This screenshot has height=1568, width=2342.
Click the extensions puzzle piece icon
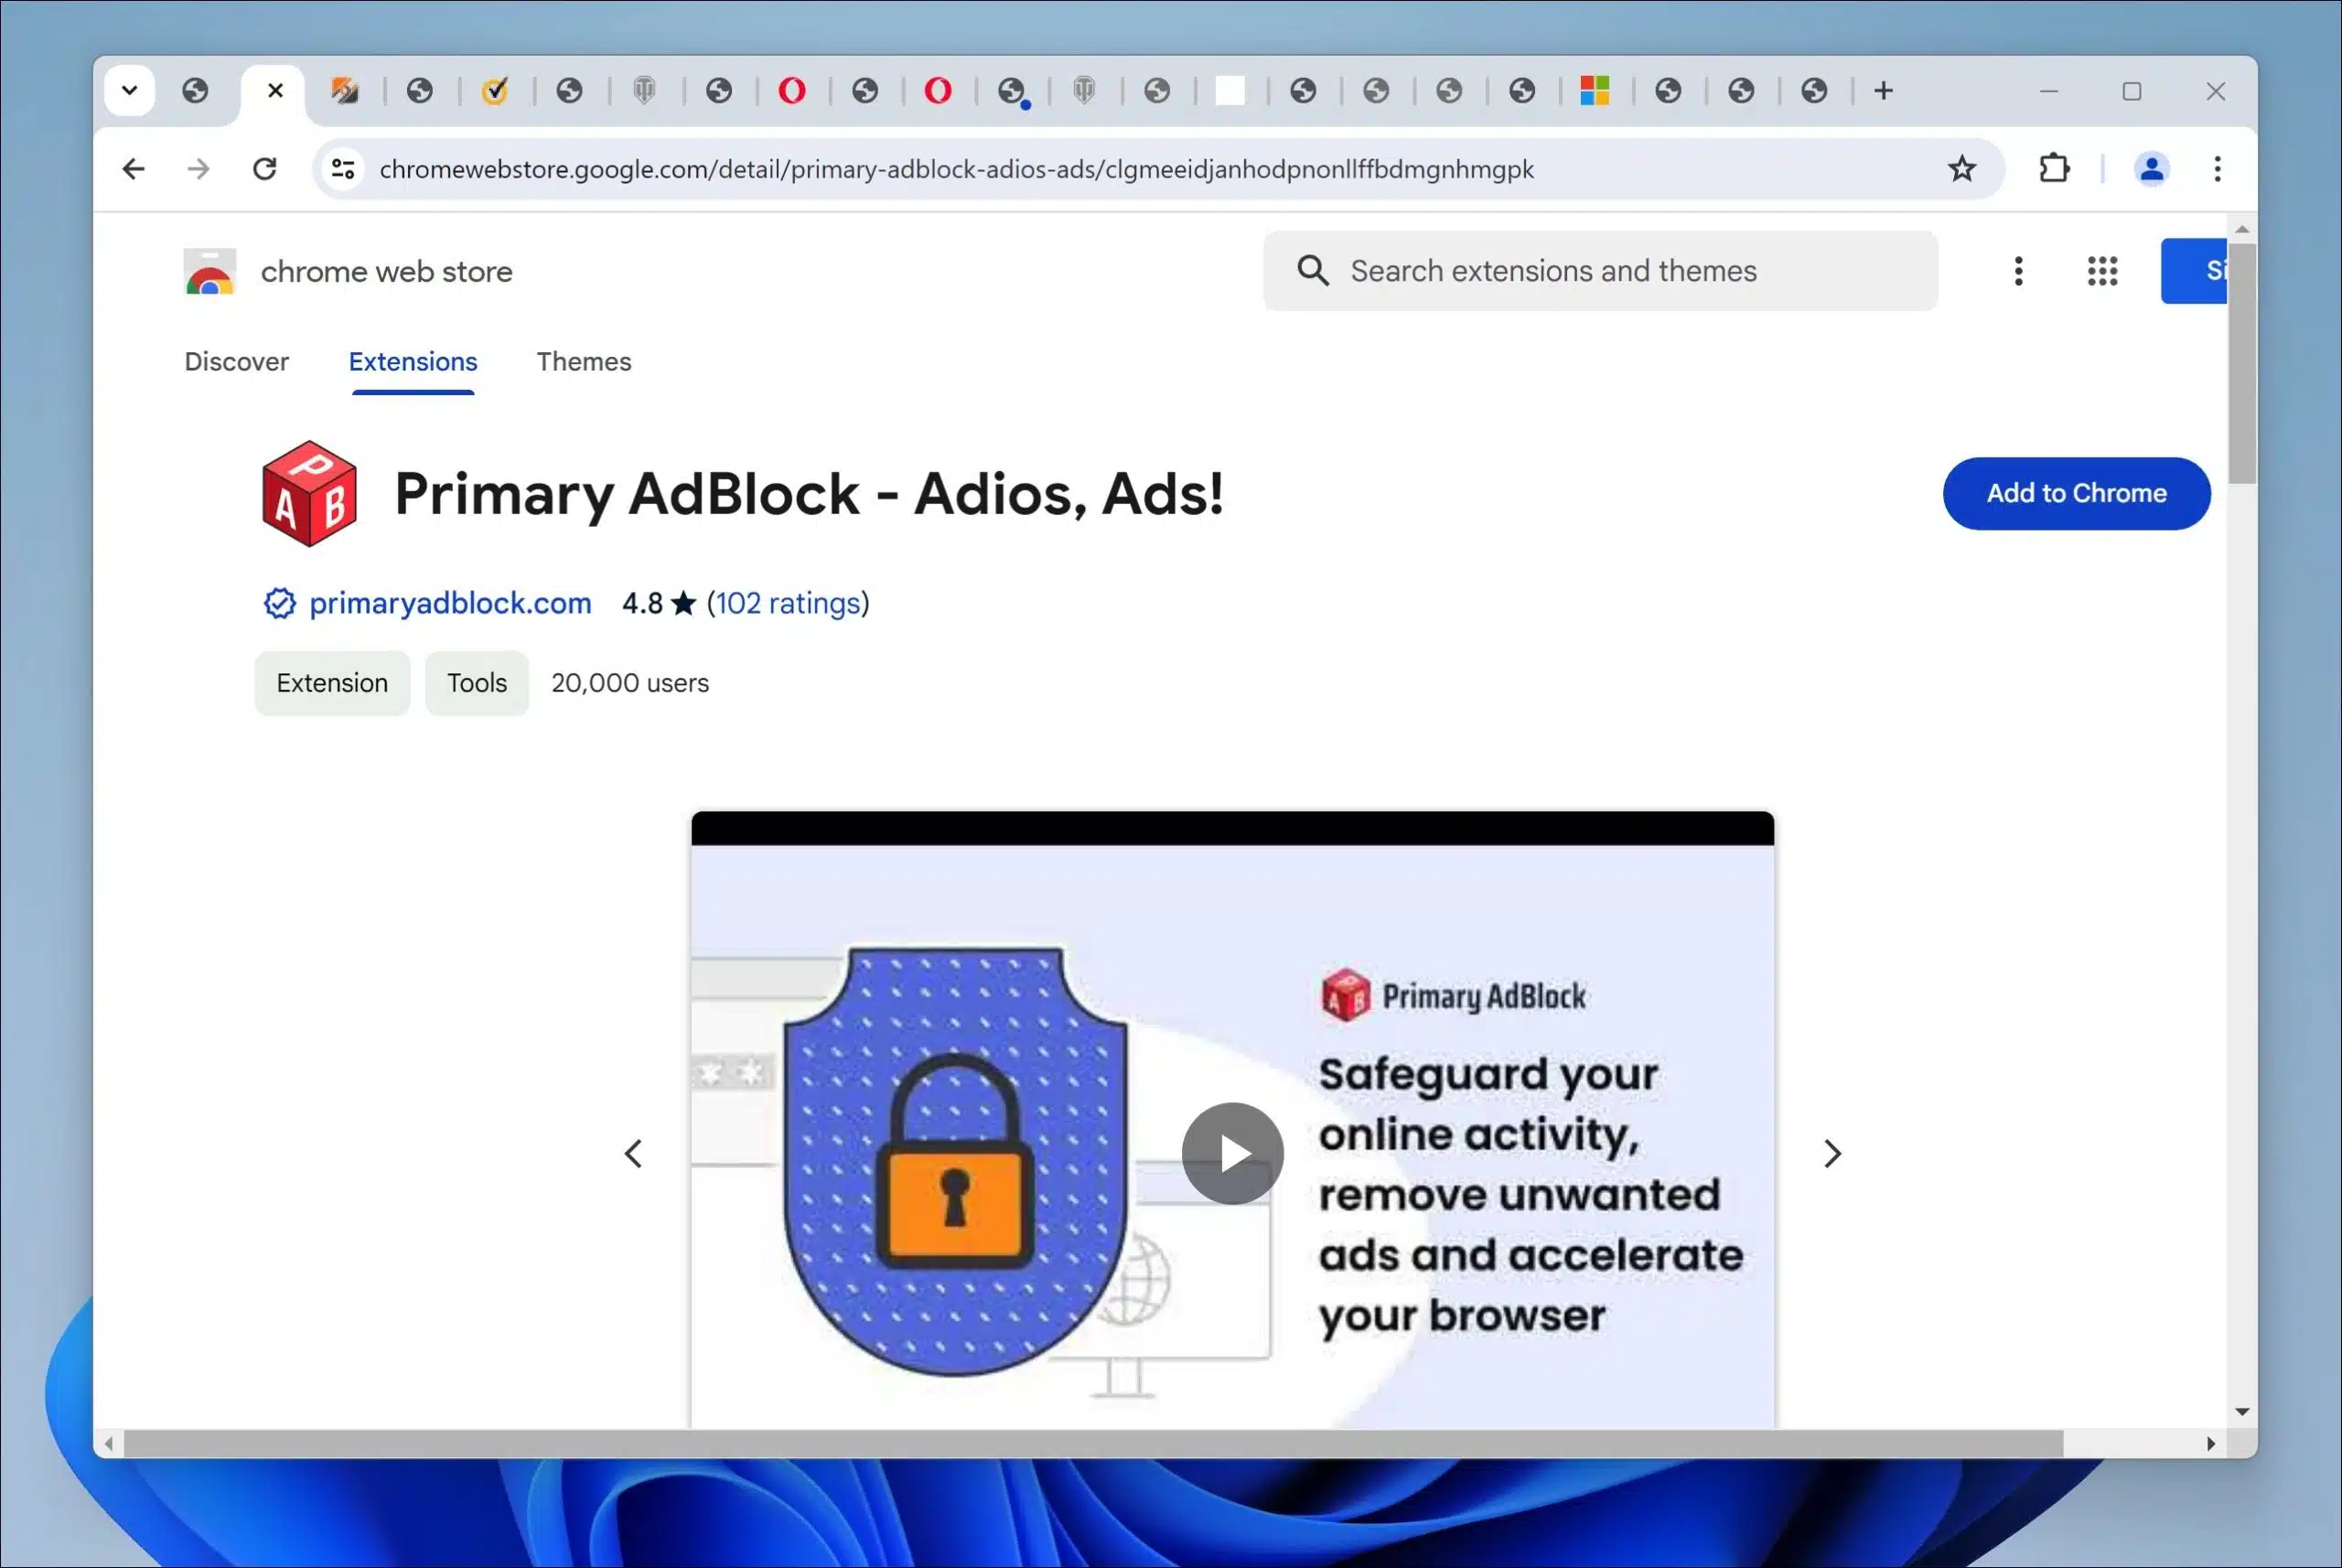click(x=2055, y=168)
